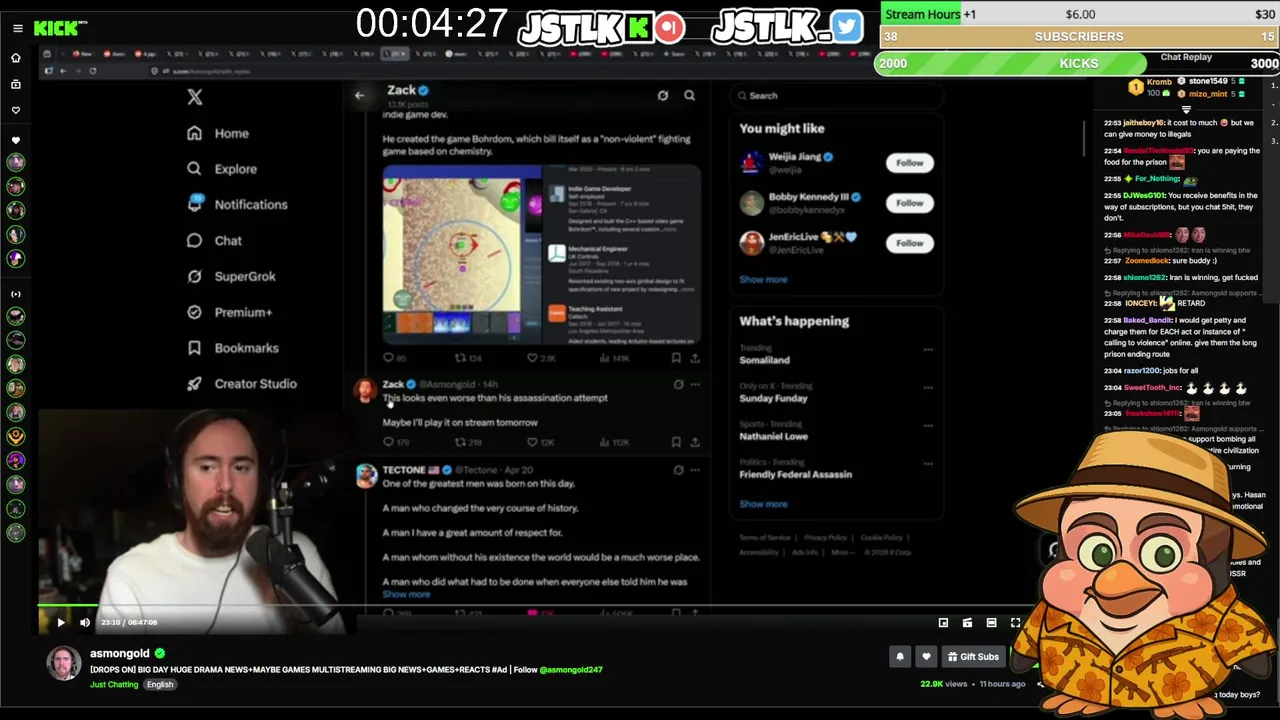Open Creator Studio in the X navigation
Viewport: 1280px width, 720px height.
[241, 384]
